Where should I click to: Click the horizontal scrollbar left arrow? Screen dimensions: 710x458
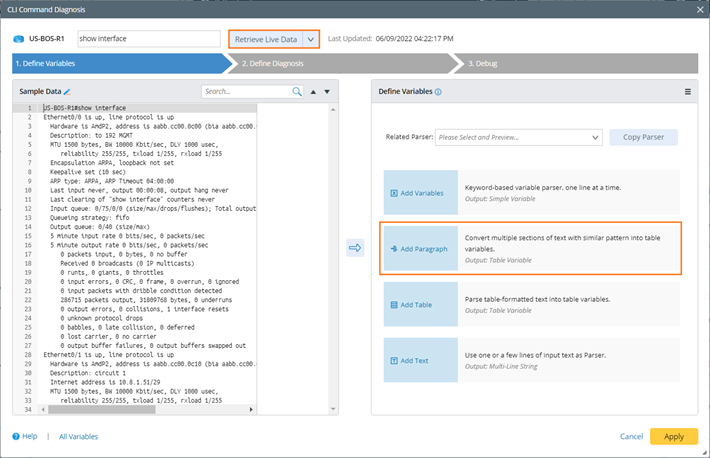coord(43,410)
